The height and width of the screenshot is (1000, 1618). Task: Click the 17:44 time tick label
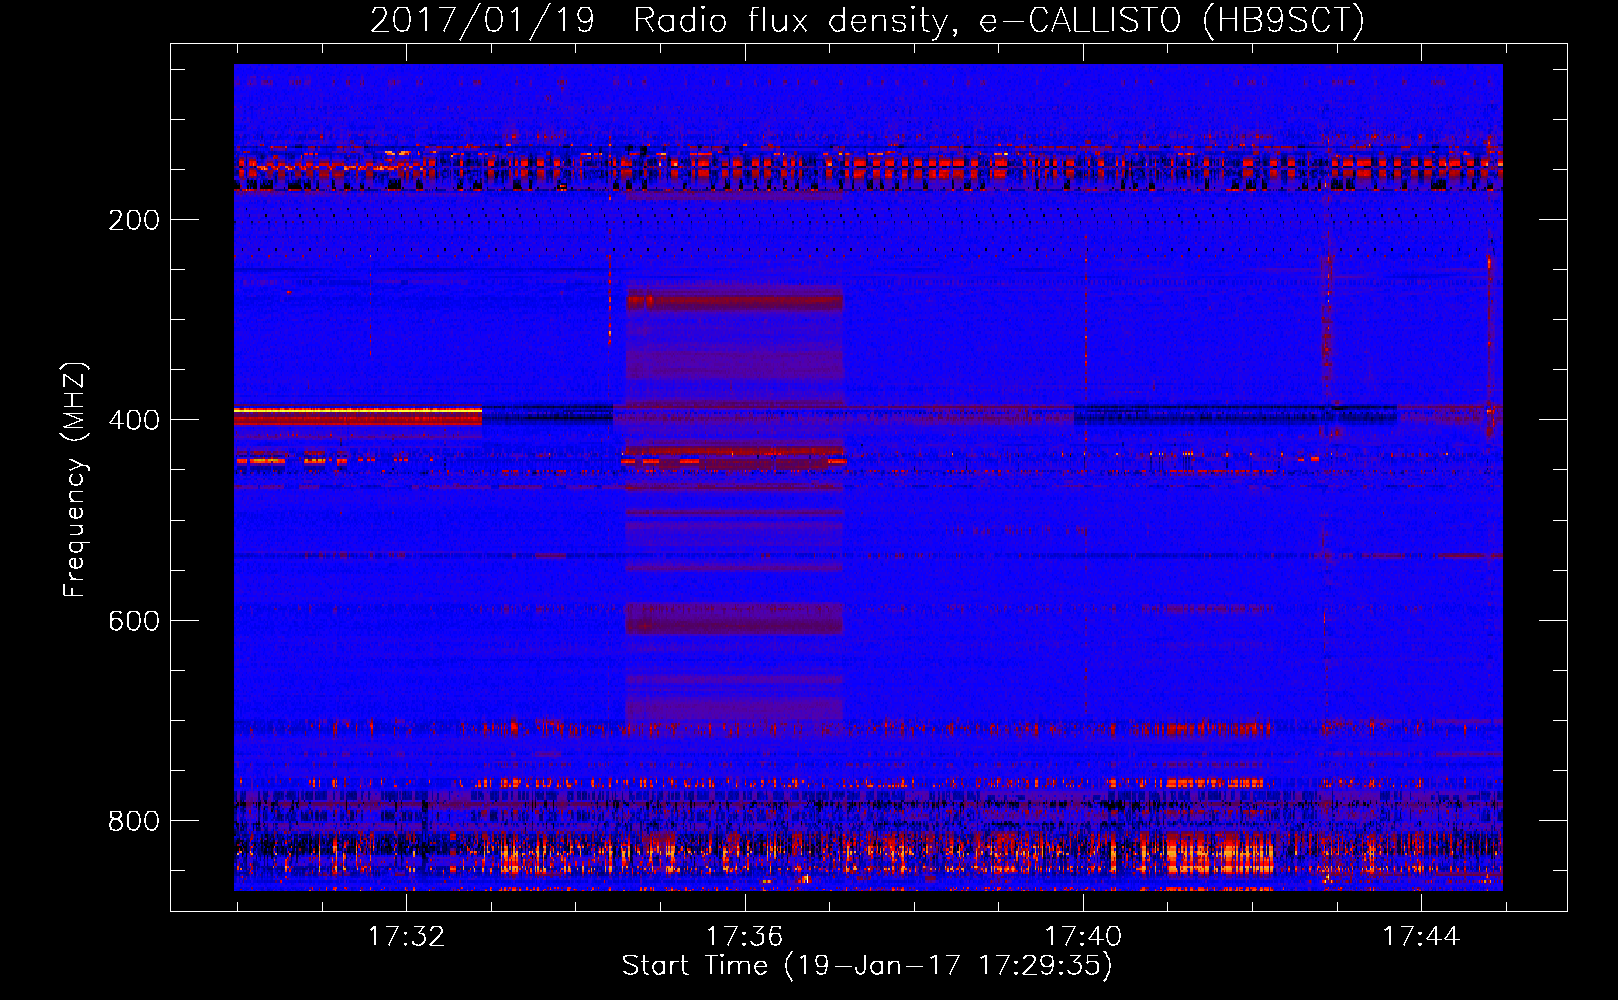tap(1421, 937)
